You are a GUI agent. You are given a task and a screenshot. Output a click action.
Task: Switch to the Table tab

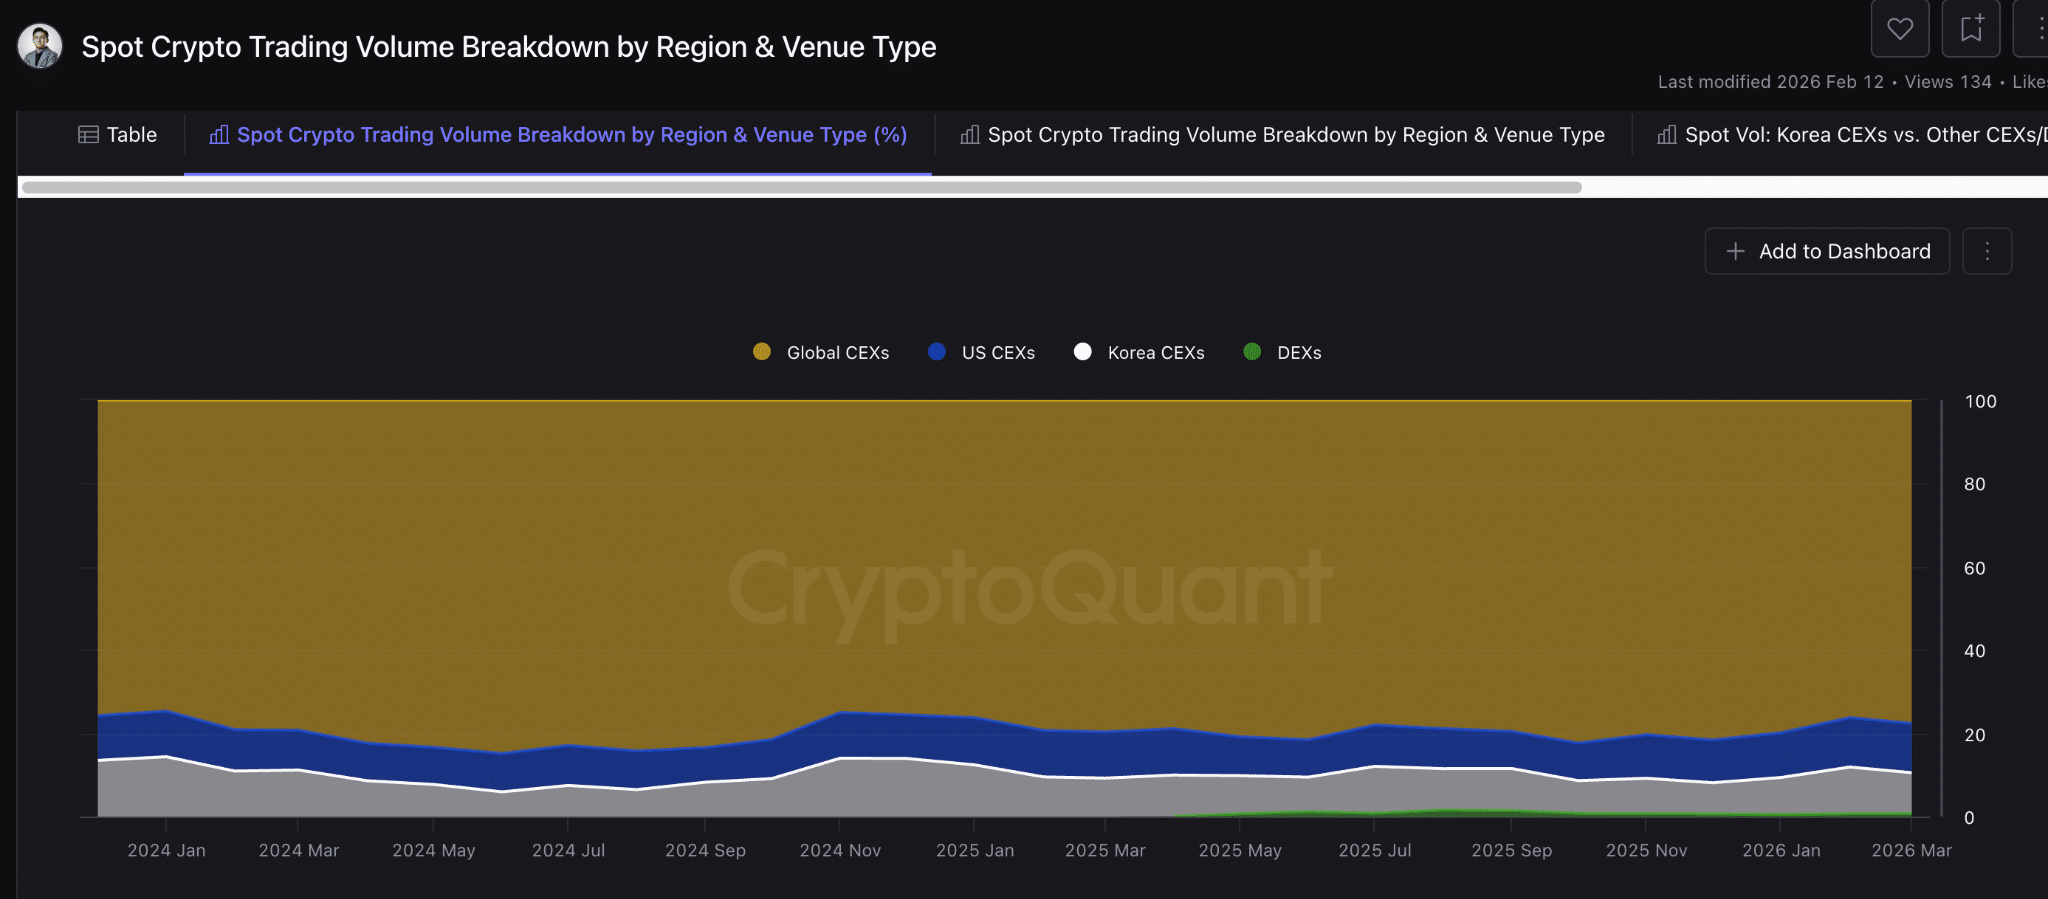[118, 135]
